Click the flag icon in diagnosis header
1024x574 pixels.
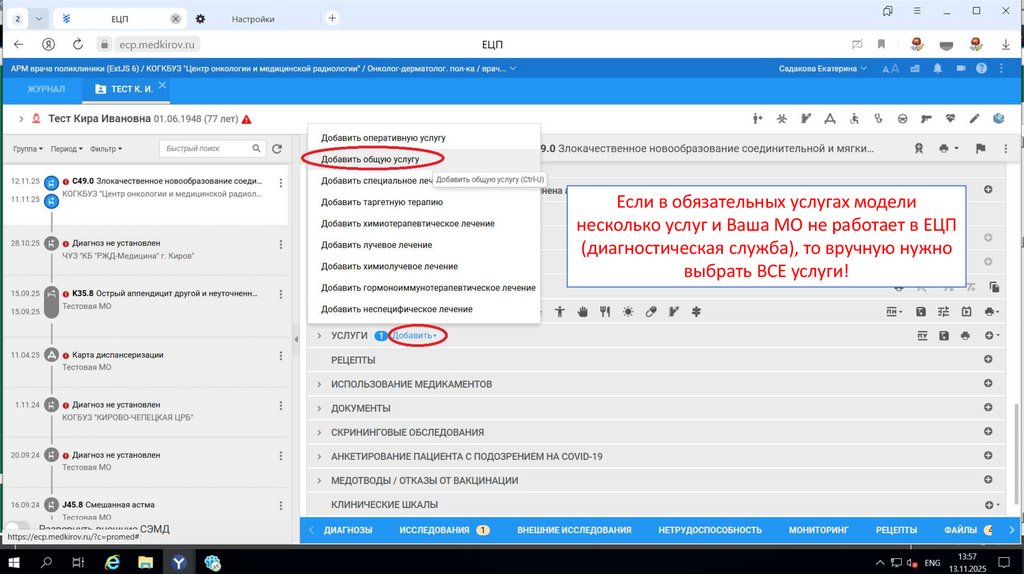pyautogui.click(x=980, y=149)
